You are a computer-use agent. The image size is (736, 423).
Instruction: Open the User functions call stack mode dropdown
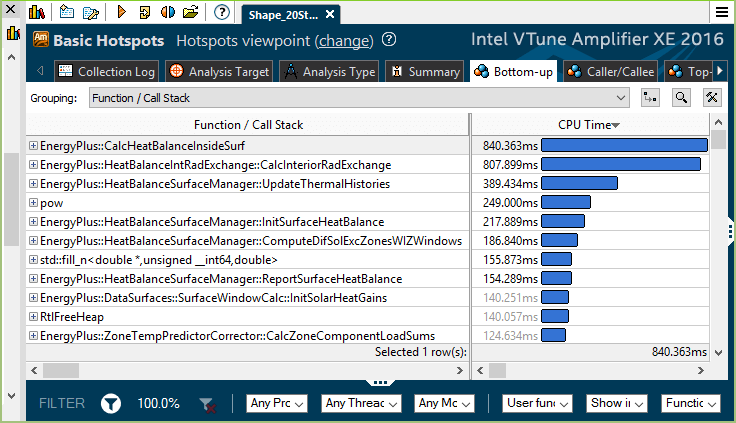pyautogui.click(x=537, y=403)
